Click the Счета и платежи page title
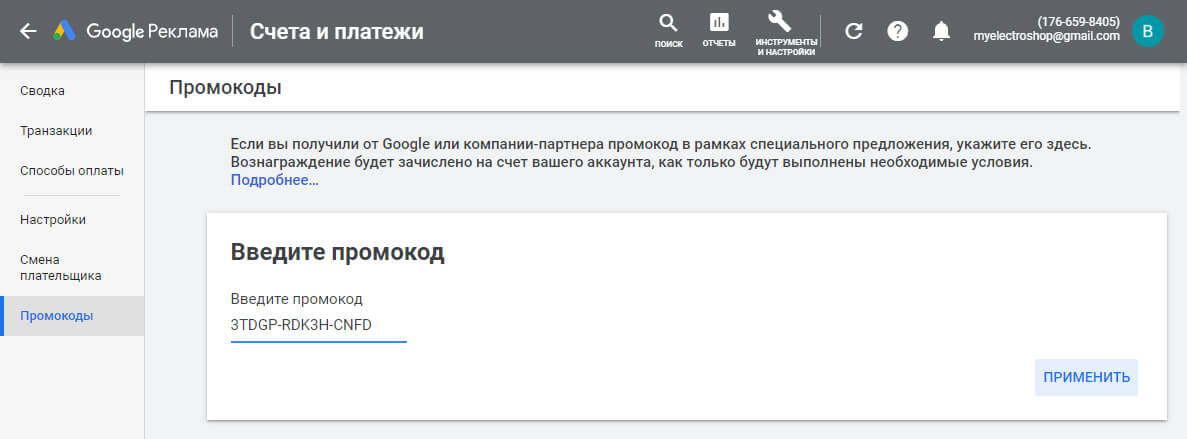Viewport: 1187px width, 439px height. click(x=336, y=32)
